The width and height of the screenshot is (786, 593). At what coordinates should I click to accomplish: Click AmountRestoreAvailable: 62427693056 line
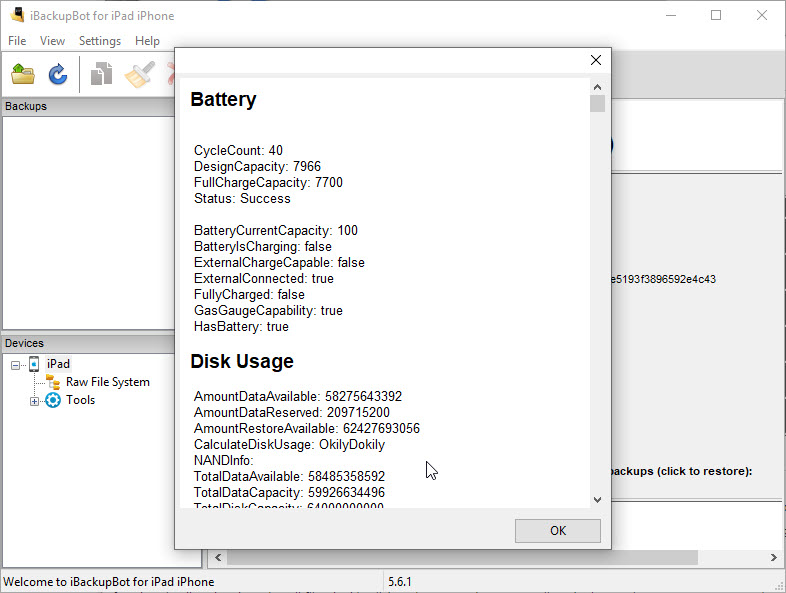(307, 429)
